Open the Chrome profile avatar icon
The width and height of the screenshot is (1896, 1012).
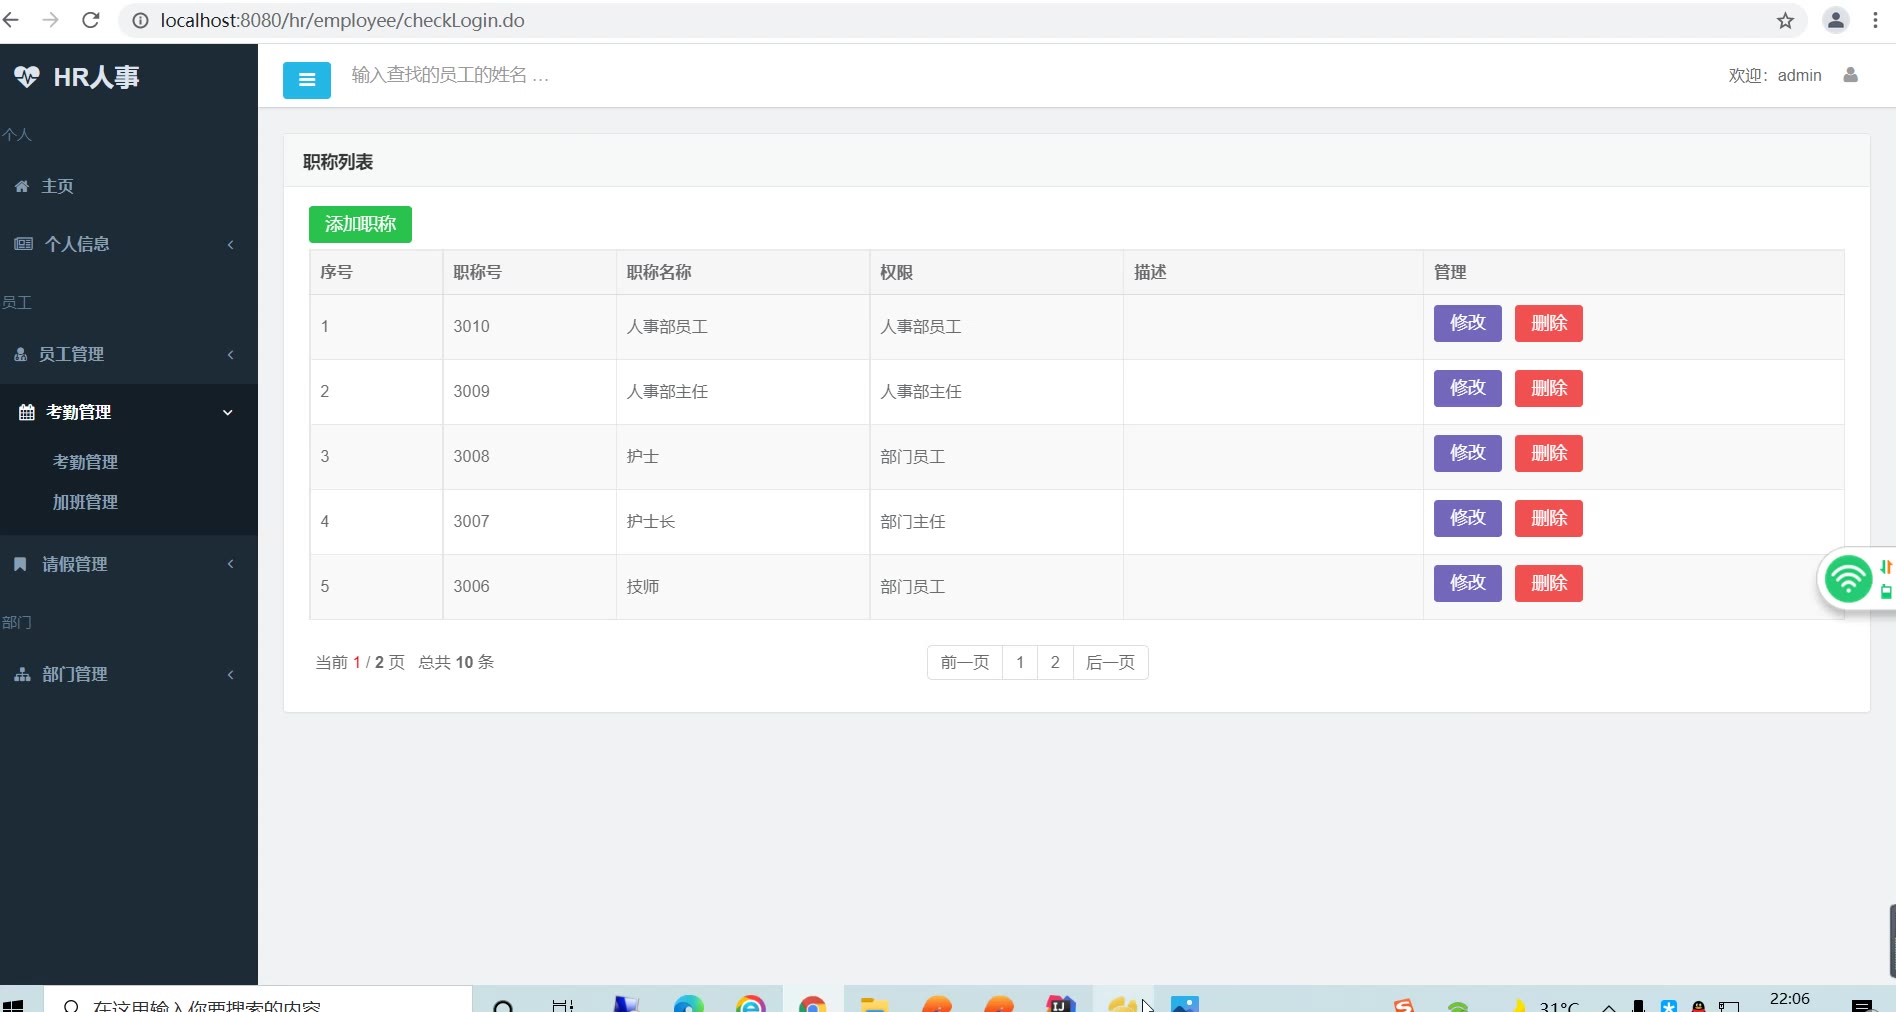click(1835, 21)
